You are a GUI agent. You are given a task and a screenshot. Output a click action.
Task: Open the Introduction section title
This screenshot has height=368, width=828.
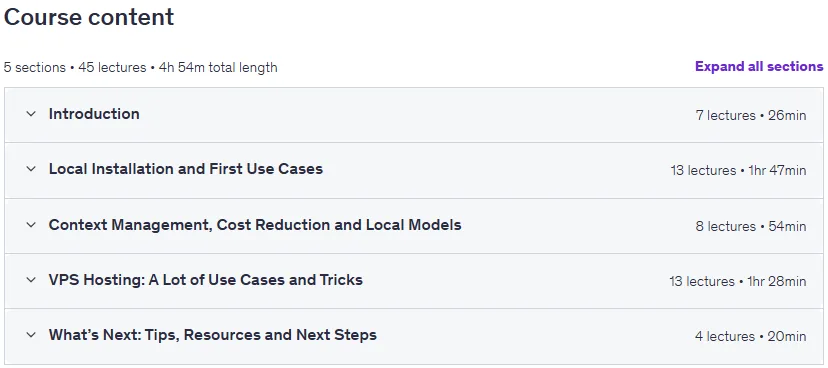(x=94, y=114)
